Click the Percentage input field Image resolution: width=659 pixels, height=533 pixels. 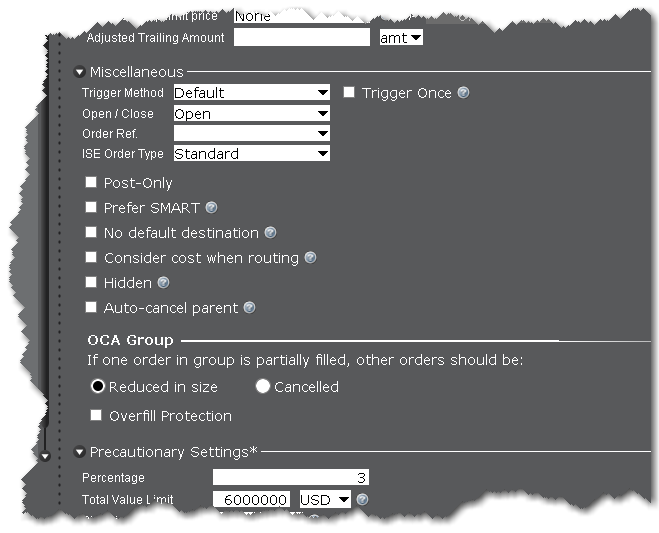tap(291, 478)
